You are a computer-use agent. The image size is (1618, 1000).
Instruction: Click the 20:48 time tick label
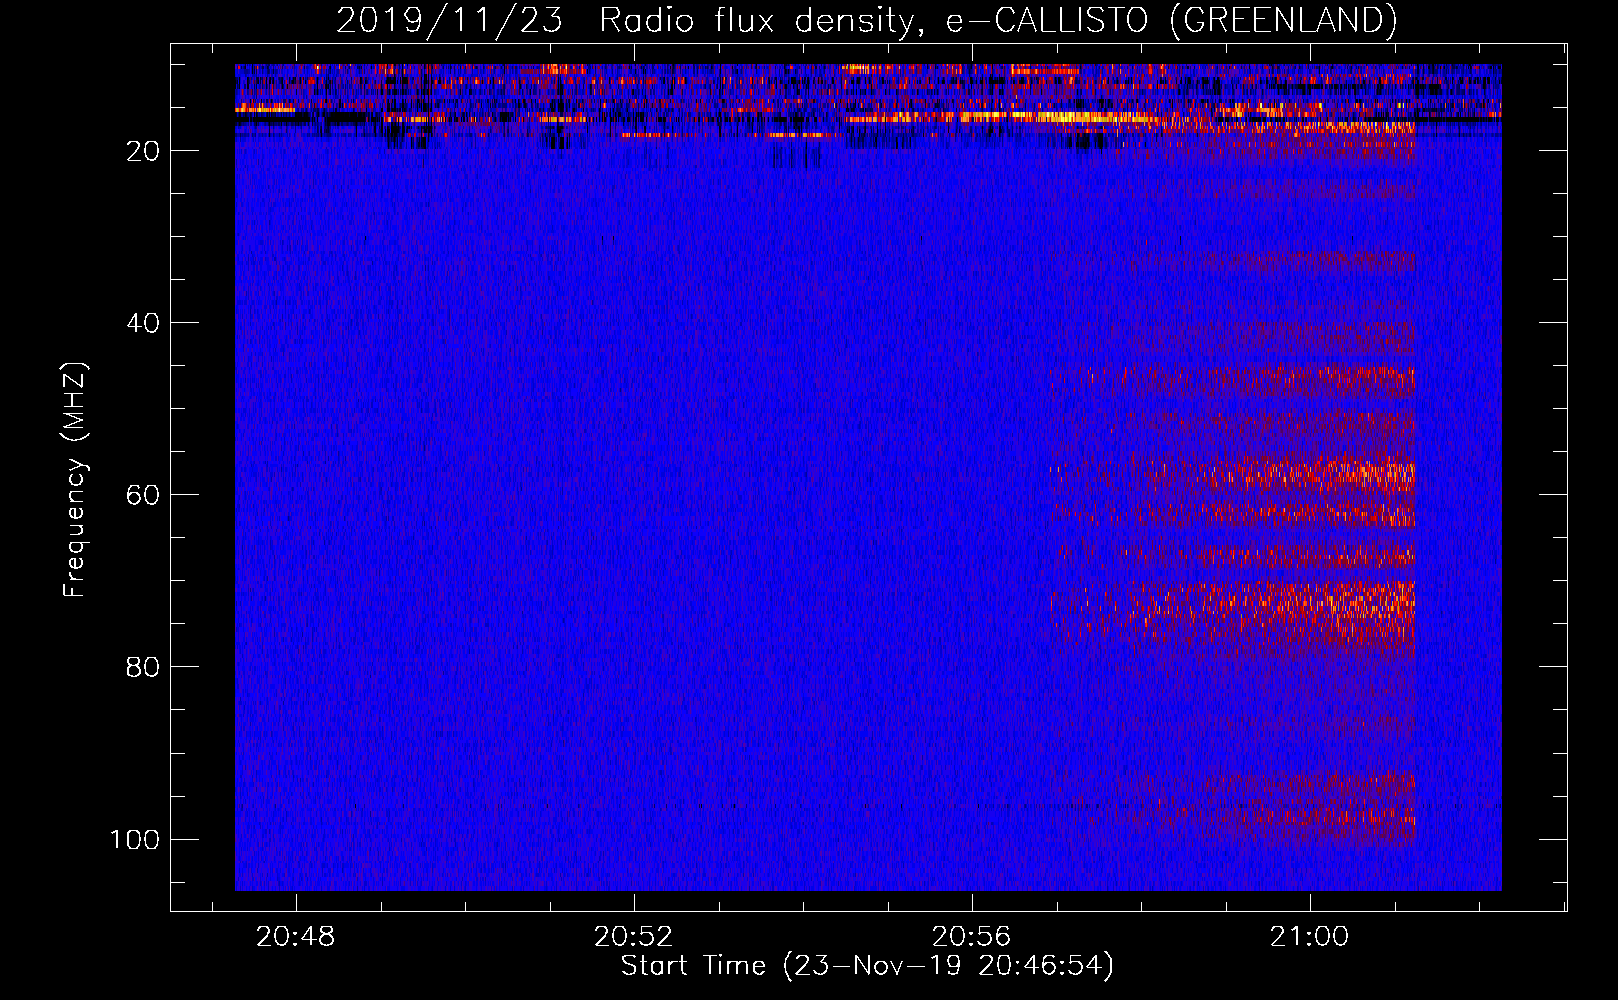click(x=296, y=937)
